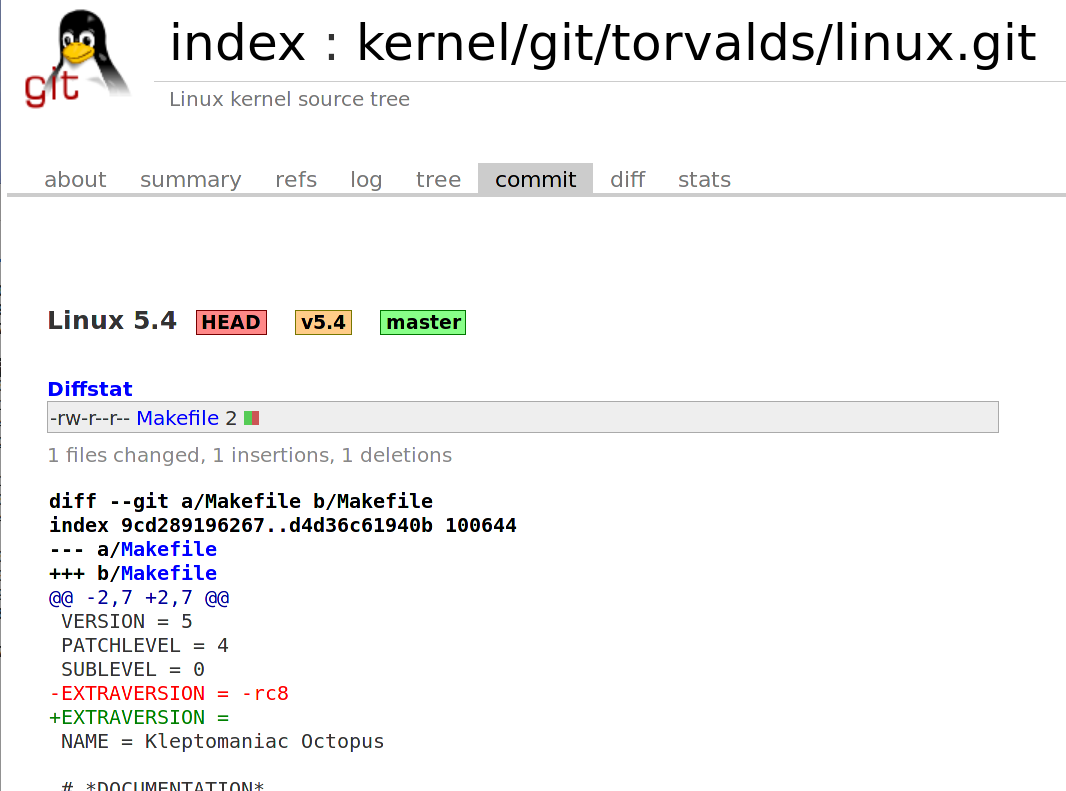Switch to the summary tab

[190, 180]
